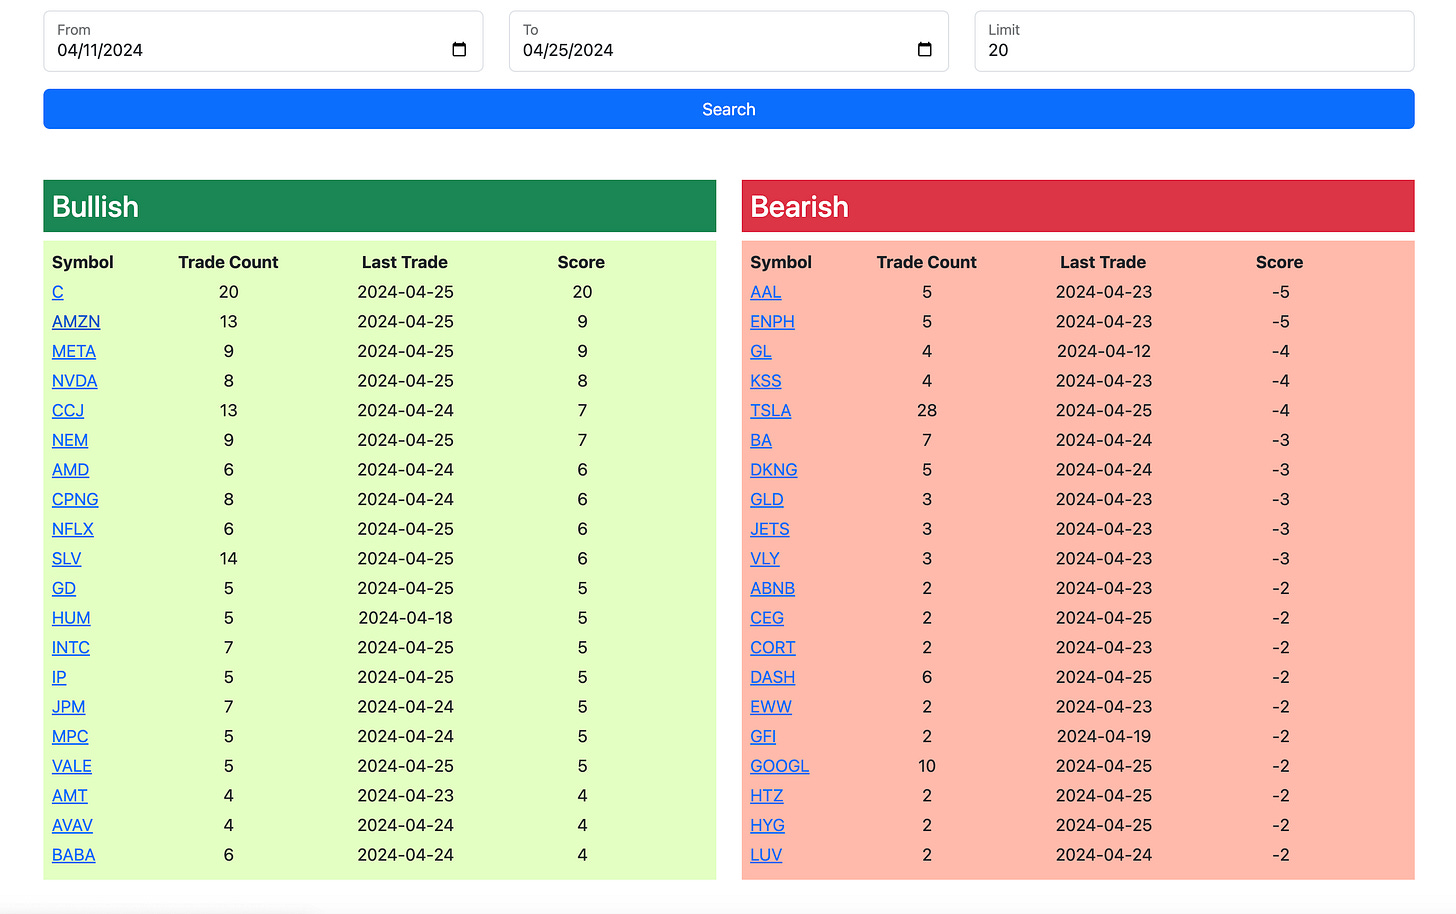Open the HYG symbol link
Screen dimensions: 1456x914
[x=768, y=825]
